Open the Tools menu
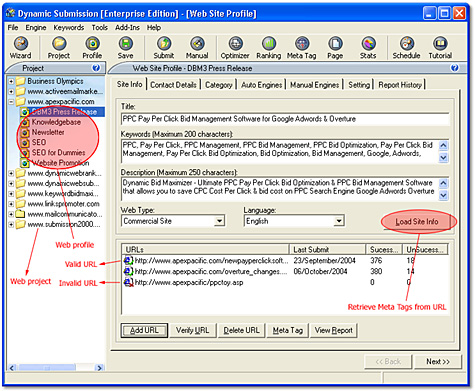 (x=100, y=28)
